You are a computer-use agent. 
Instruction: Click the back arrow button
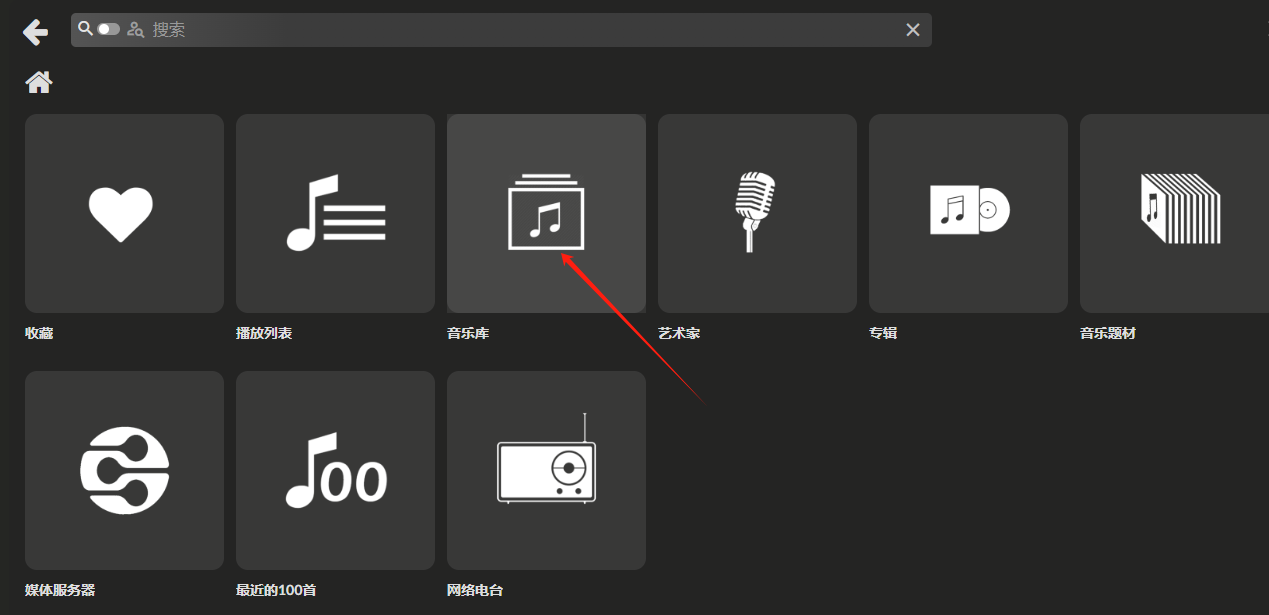(x=35, y=32)
